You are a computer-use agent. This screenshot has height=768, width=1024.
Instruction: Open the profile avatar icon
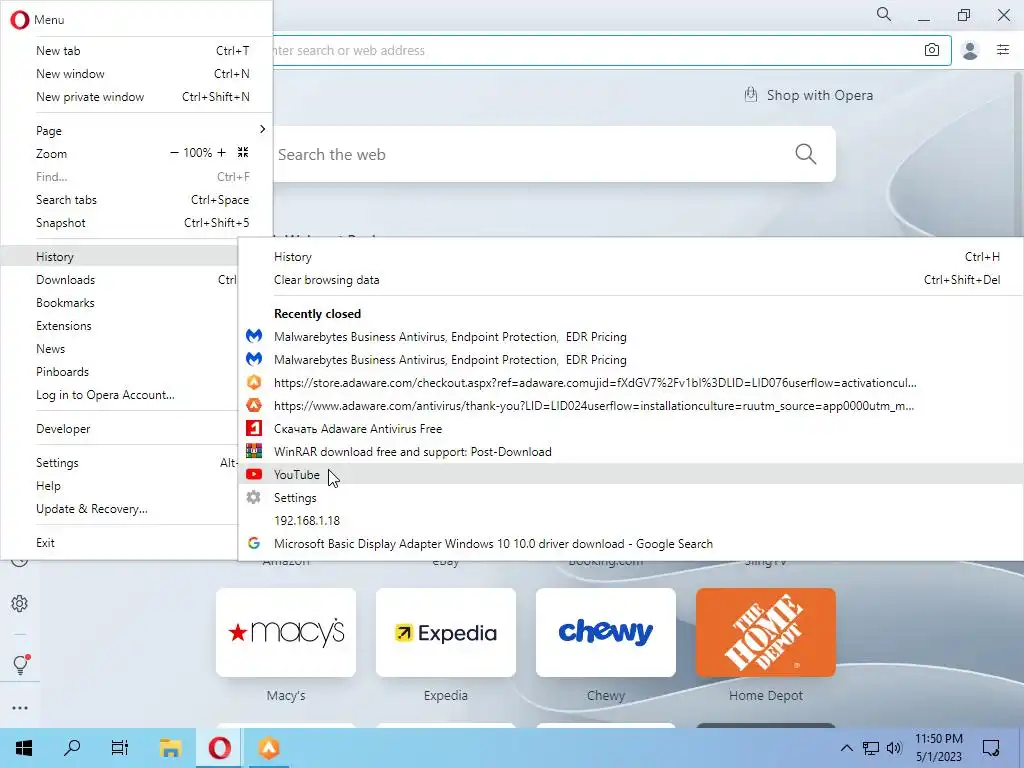[970, 50]
